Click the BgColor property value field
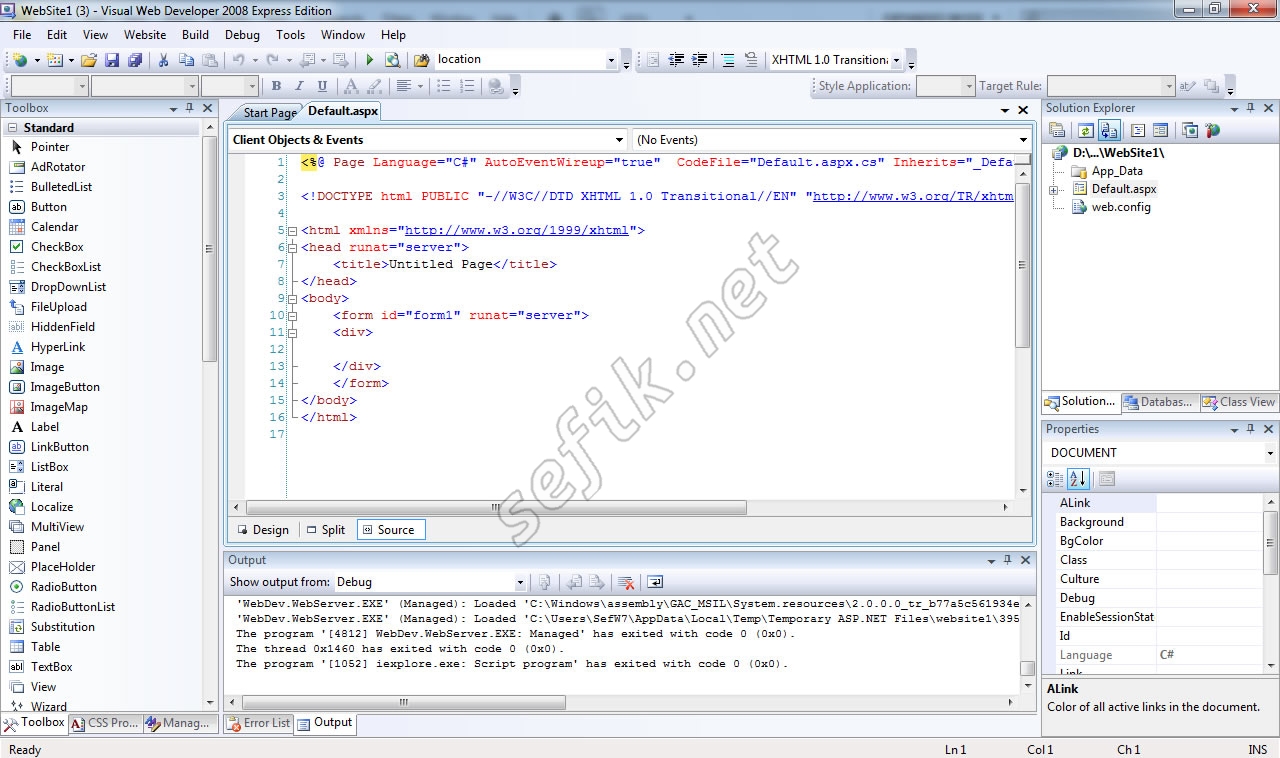1280x758 pixels. tap(1209, 541)
